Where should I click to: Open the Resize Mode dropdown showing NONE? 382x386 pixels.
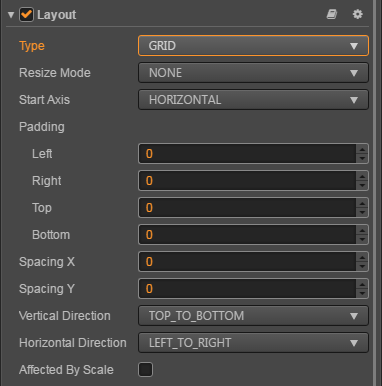point(253,73)
